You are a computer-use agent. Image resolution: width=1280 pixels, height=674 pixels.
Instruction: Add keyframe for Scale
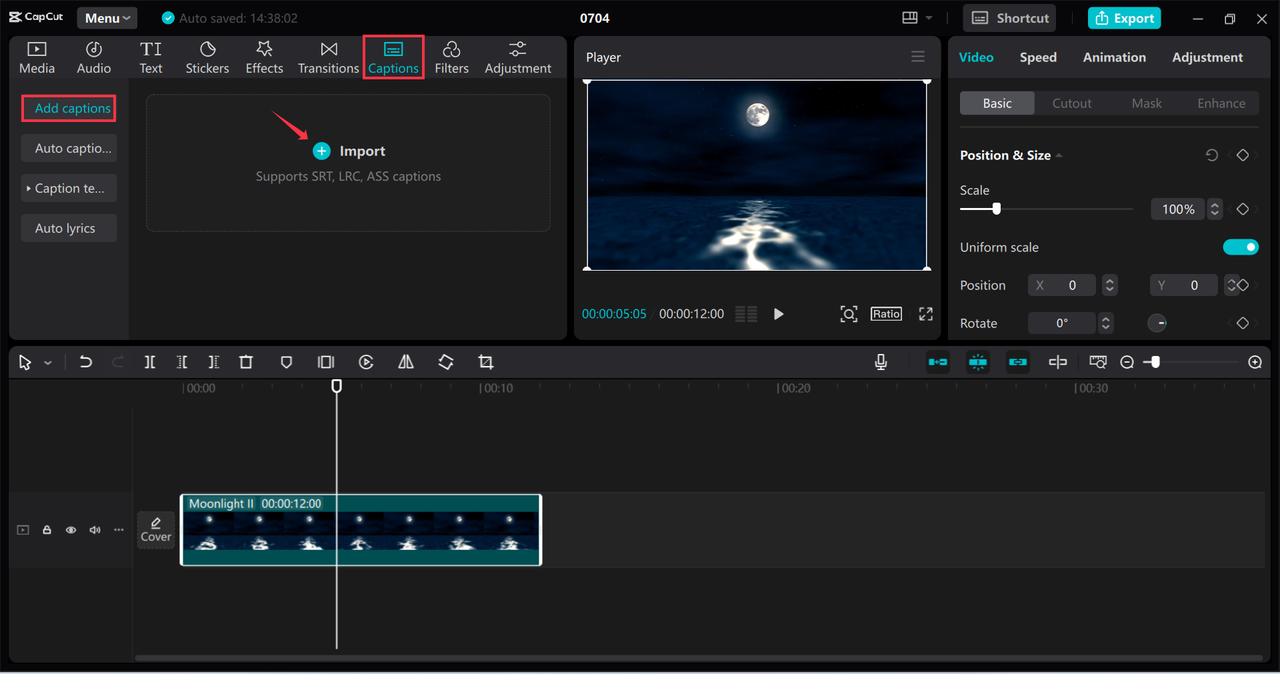point(1243,209)
